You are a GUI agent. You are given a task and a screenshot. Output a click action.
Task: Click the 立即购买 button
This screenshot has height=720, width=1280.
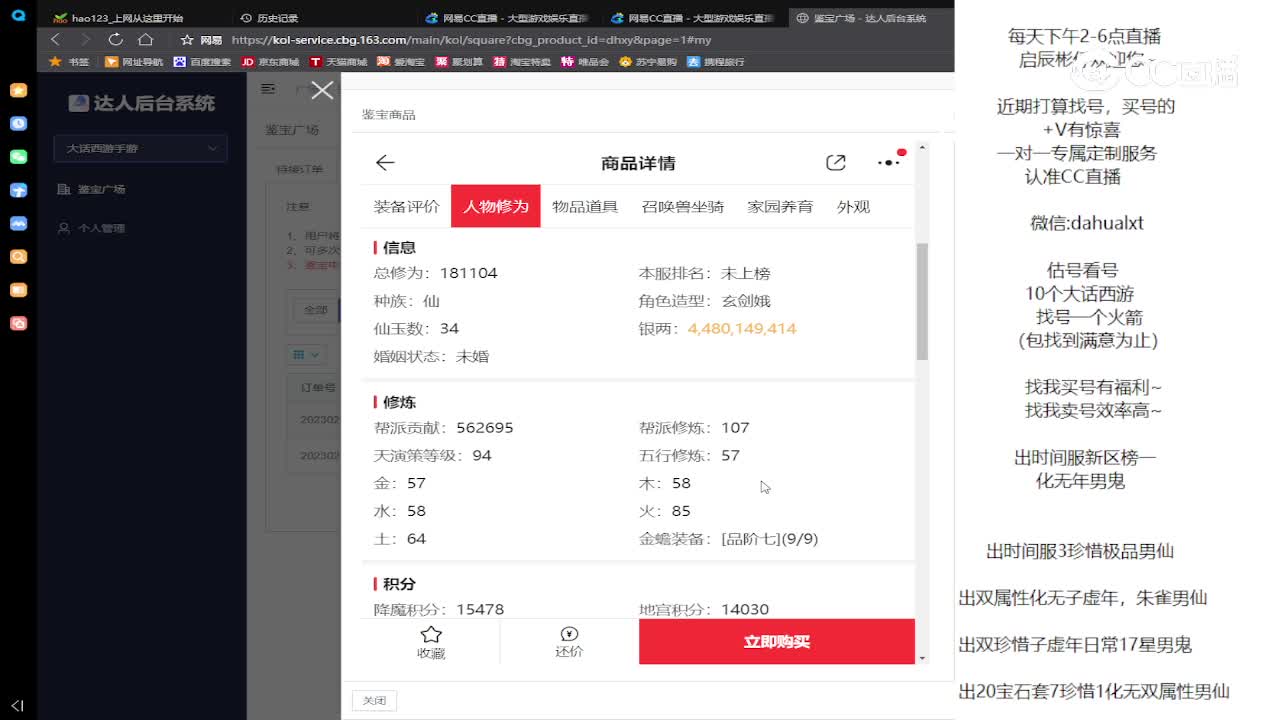[777, 642]
